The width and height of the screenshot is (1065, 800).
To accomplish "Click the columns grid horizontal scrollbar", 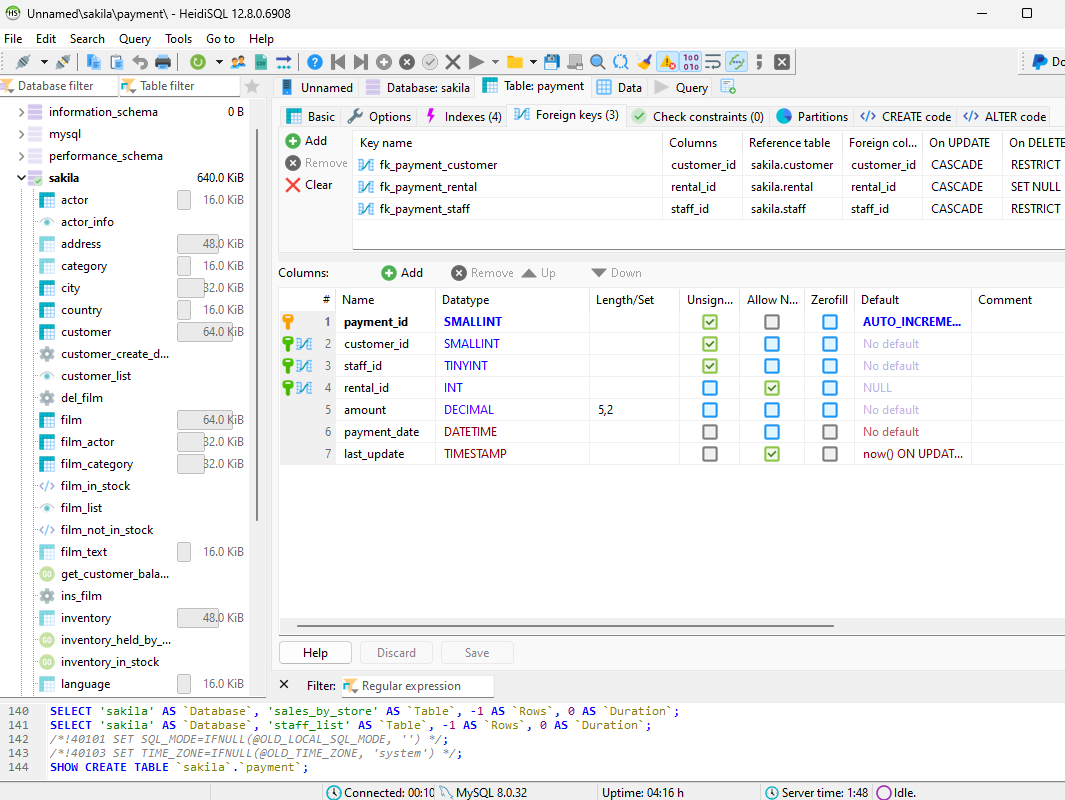I will point(565,625).
